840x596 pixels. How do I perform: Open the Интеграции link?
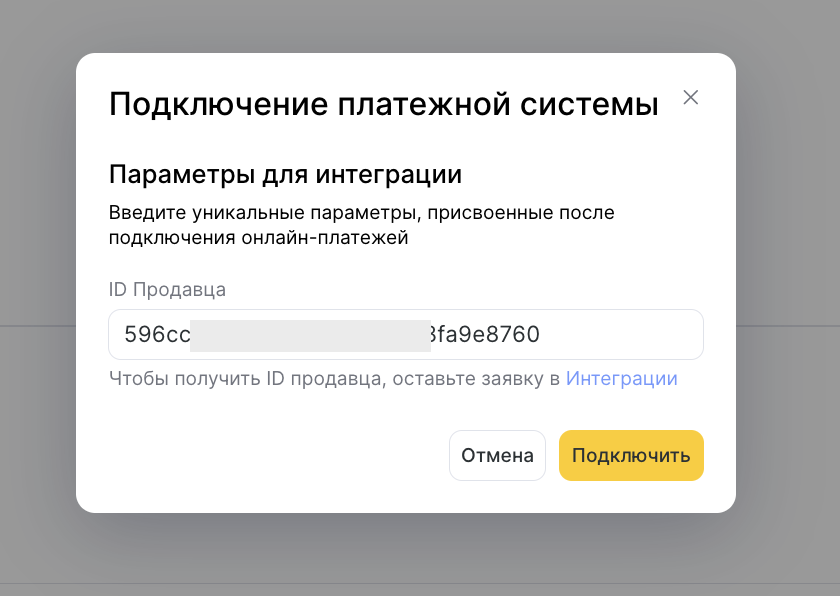click(x=621, y=379)
